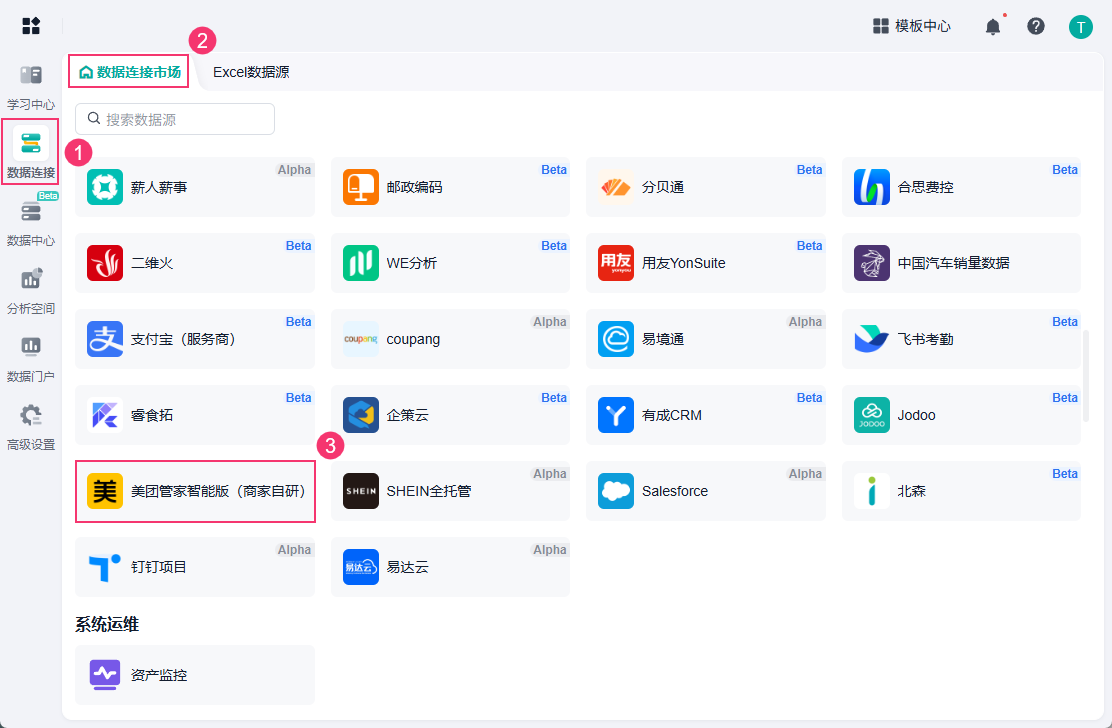1112x728 pixels.
Task: Click the 钉钉项目 connector icon
Action: click(105, 566)
